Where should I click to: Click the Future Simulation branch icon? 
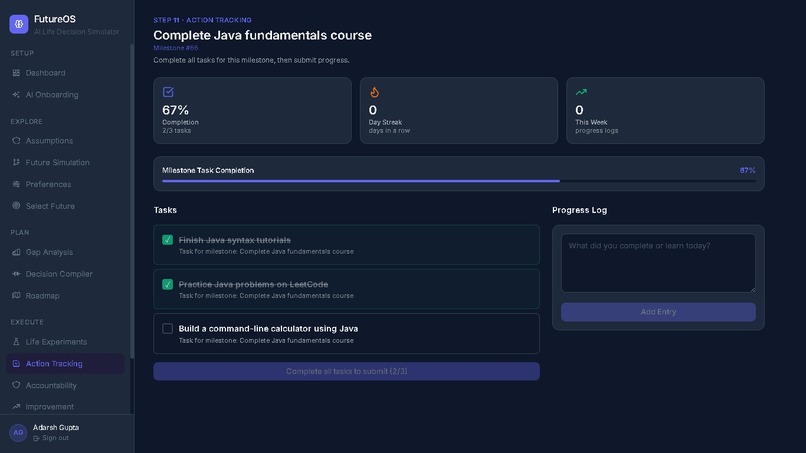[x=16, y=162]
